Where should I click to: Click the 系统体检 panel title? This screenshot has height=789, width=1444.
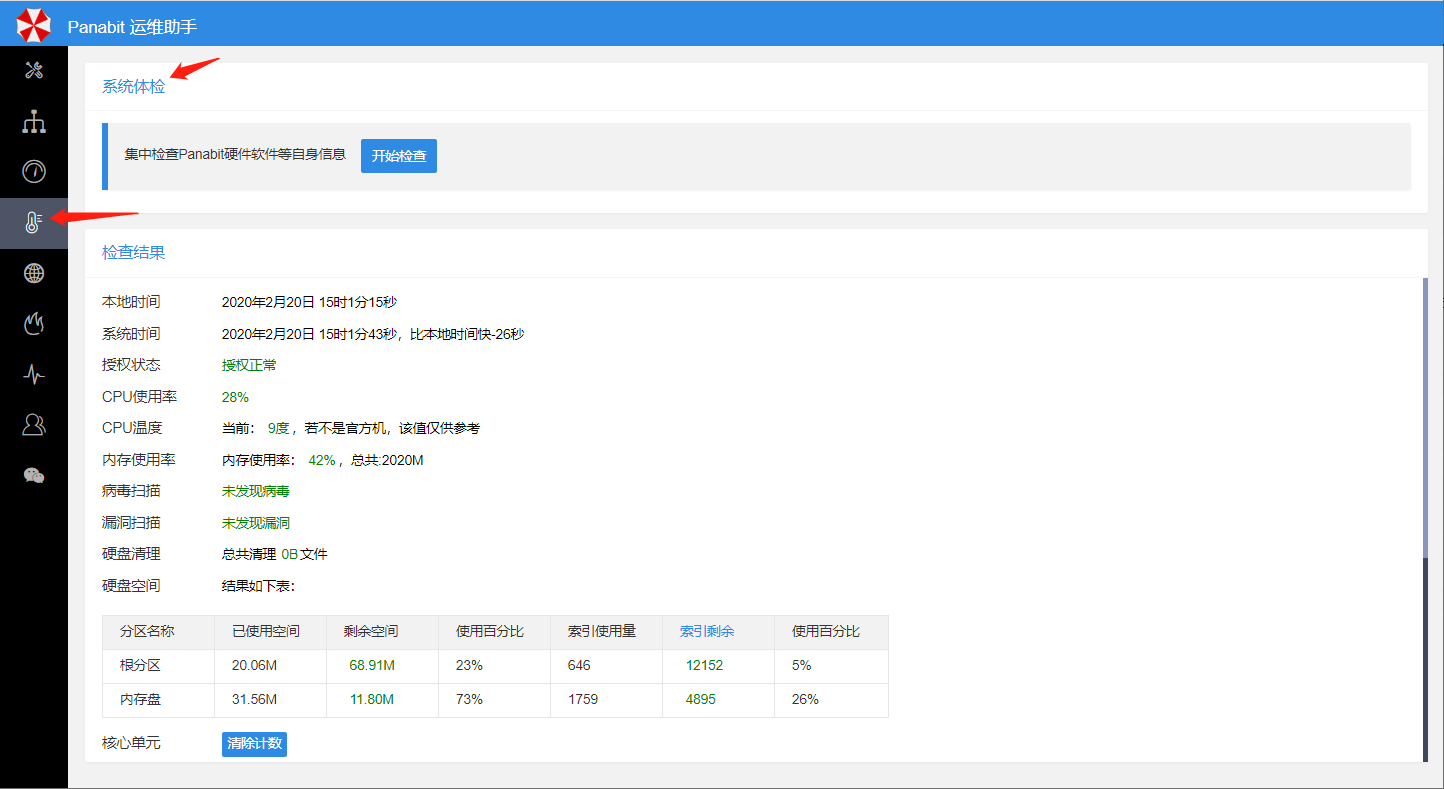click(x=133, y=87)
